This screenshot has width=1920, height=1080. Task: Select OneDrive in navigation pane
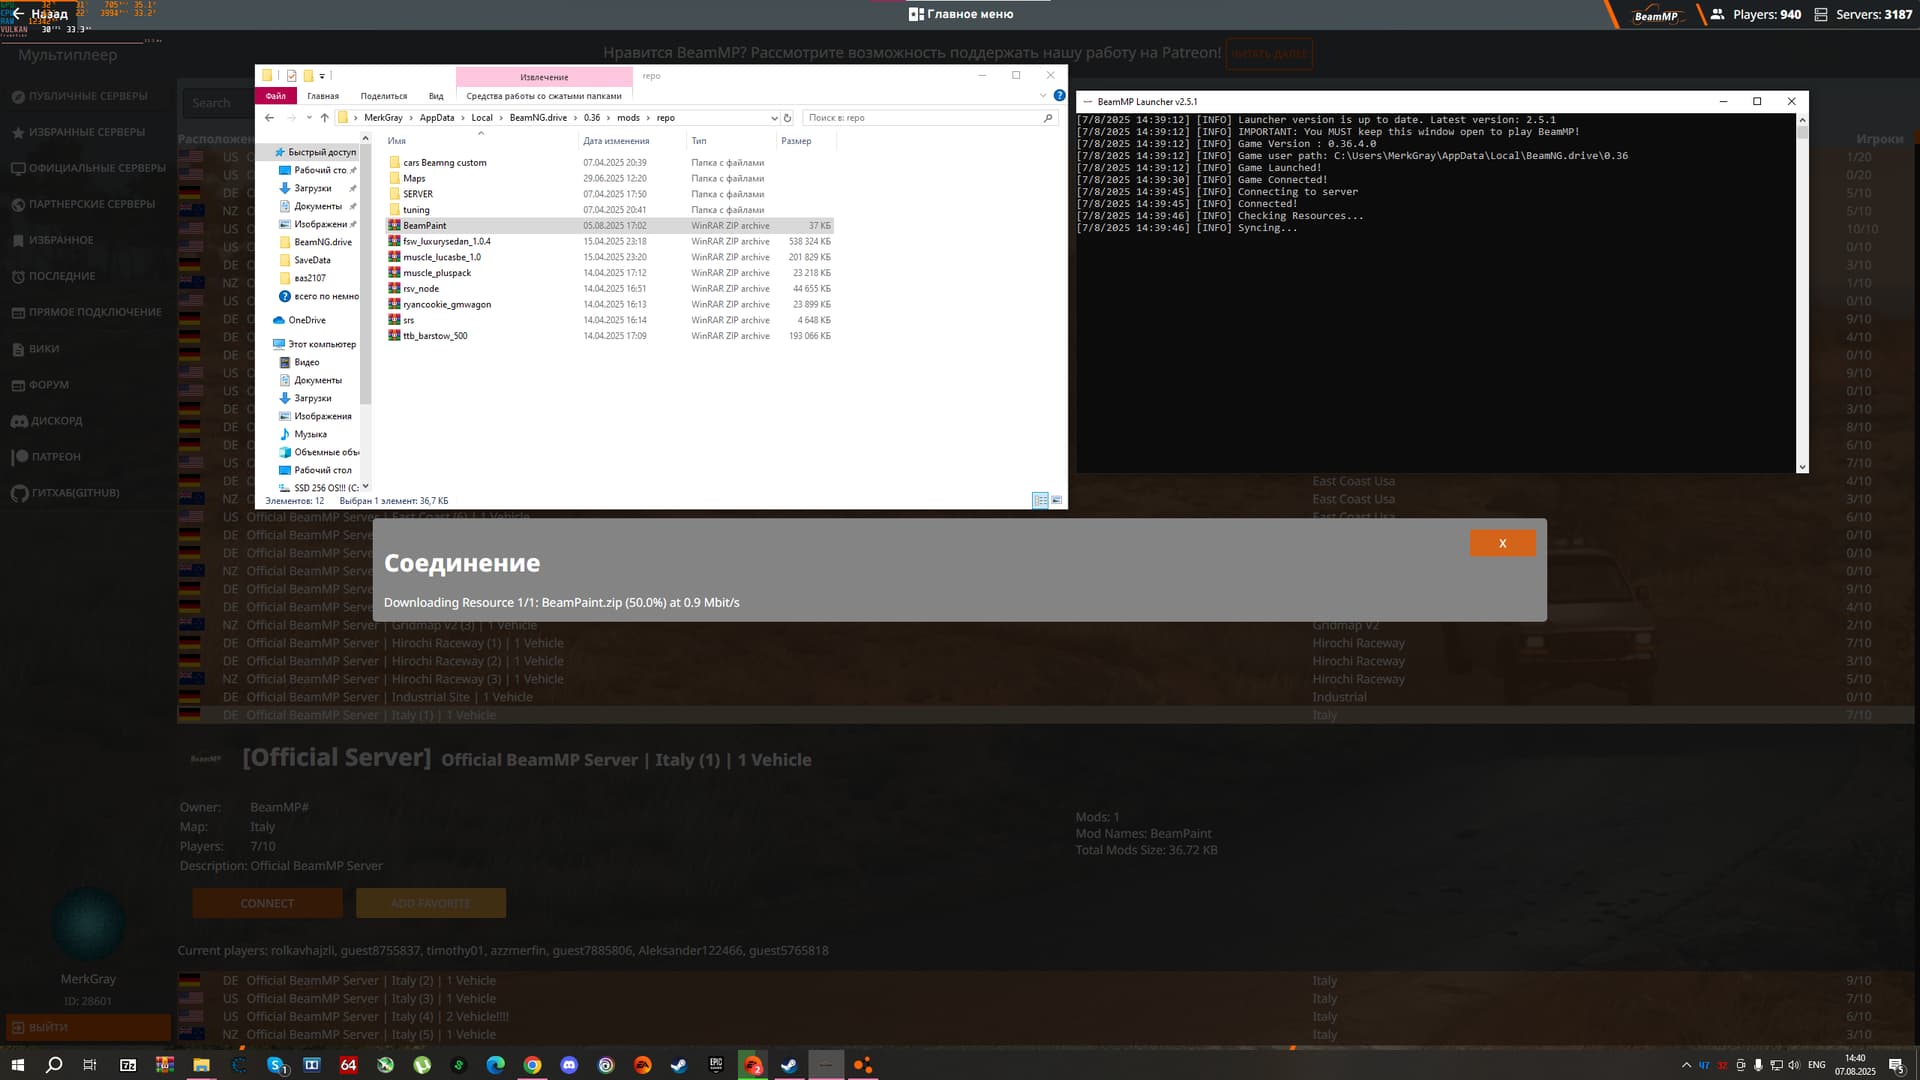click(307, 320)
